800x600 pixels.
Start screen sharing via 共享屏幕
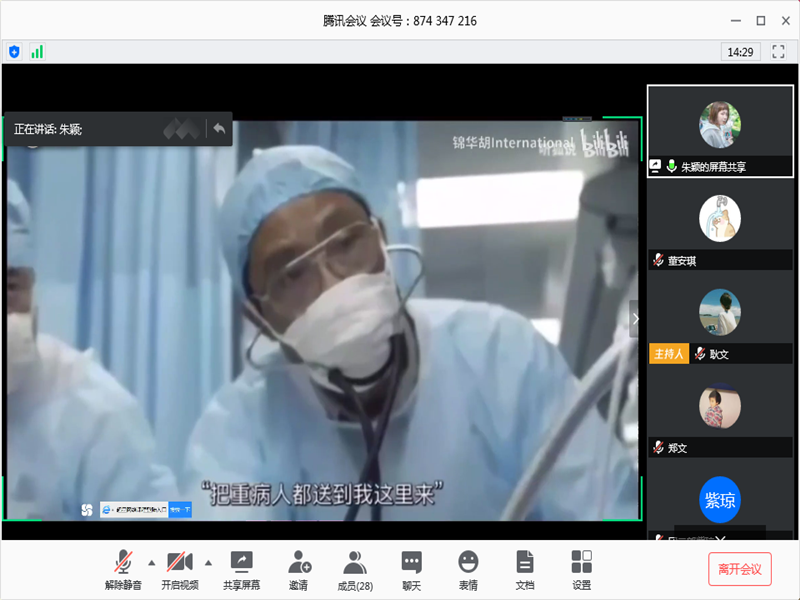[241, 570]
